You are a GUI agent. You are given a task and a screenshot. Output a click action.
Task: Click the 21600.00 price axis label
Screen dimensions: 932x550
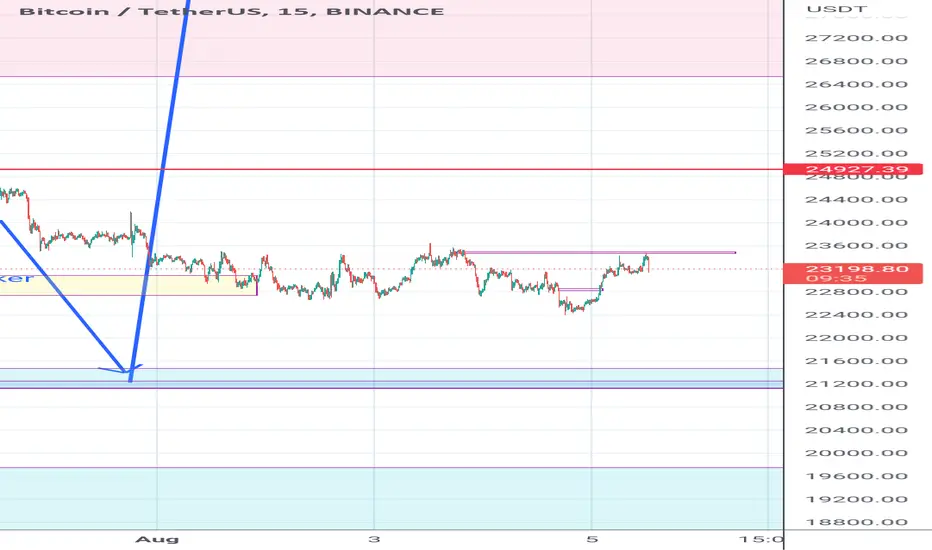[856, 362]
